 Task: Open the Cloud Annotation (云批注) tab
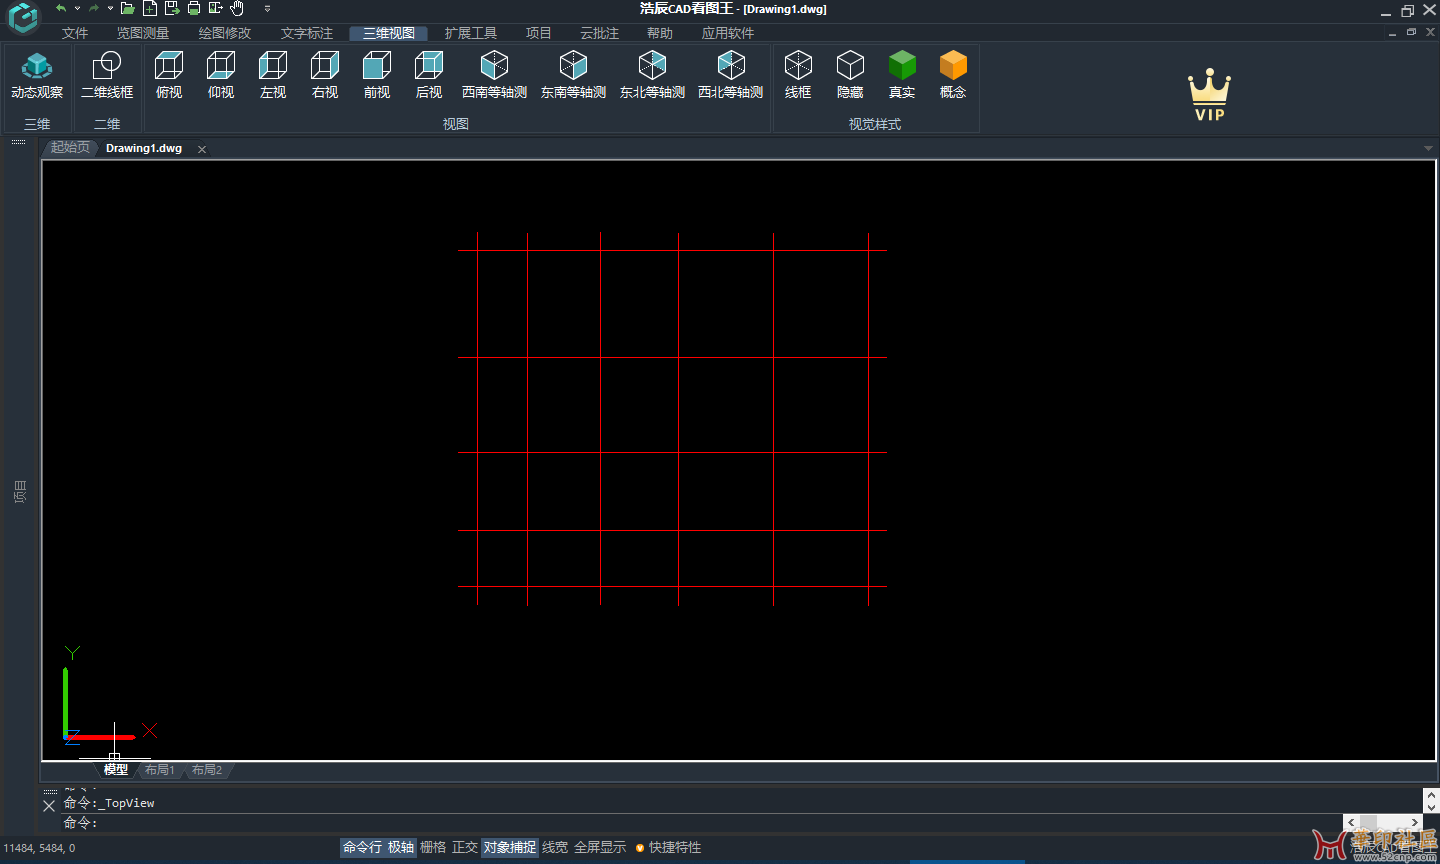click(600, 33)
